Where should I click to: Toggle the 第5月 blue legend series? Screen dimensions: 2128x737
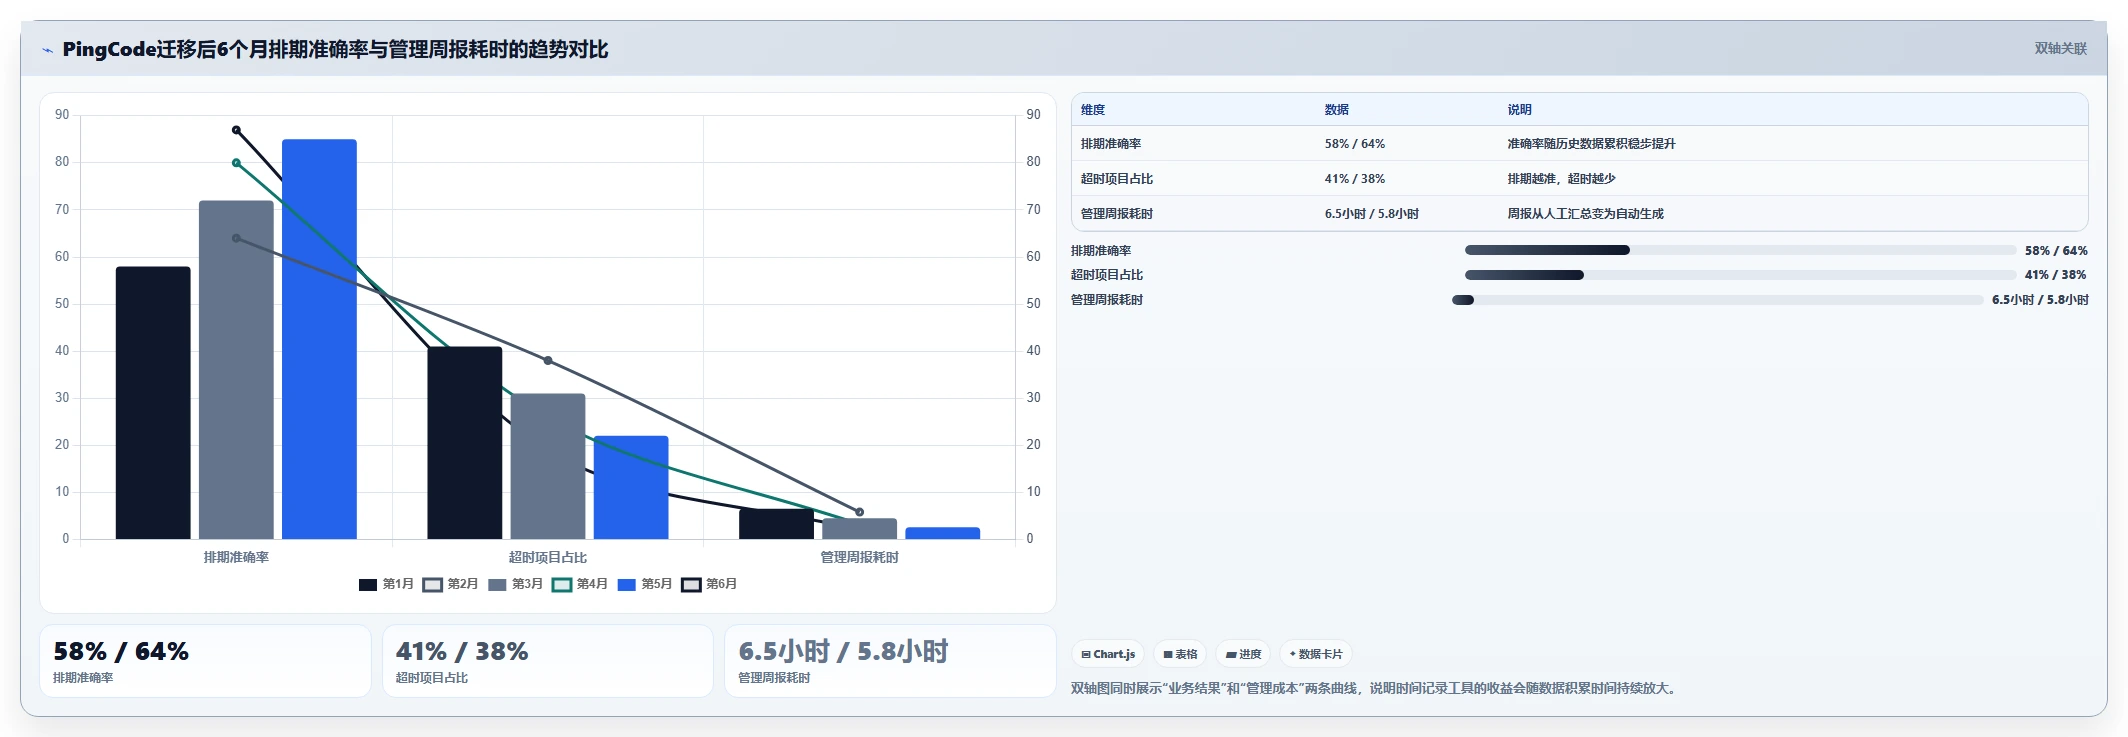[x=644, y=584]
